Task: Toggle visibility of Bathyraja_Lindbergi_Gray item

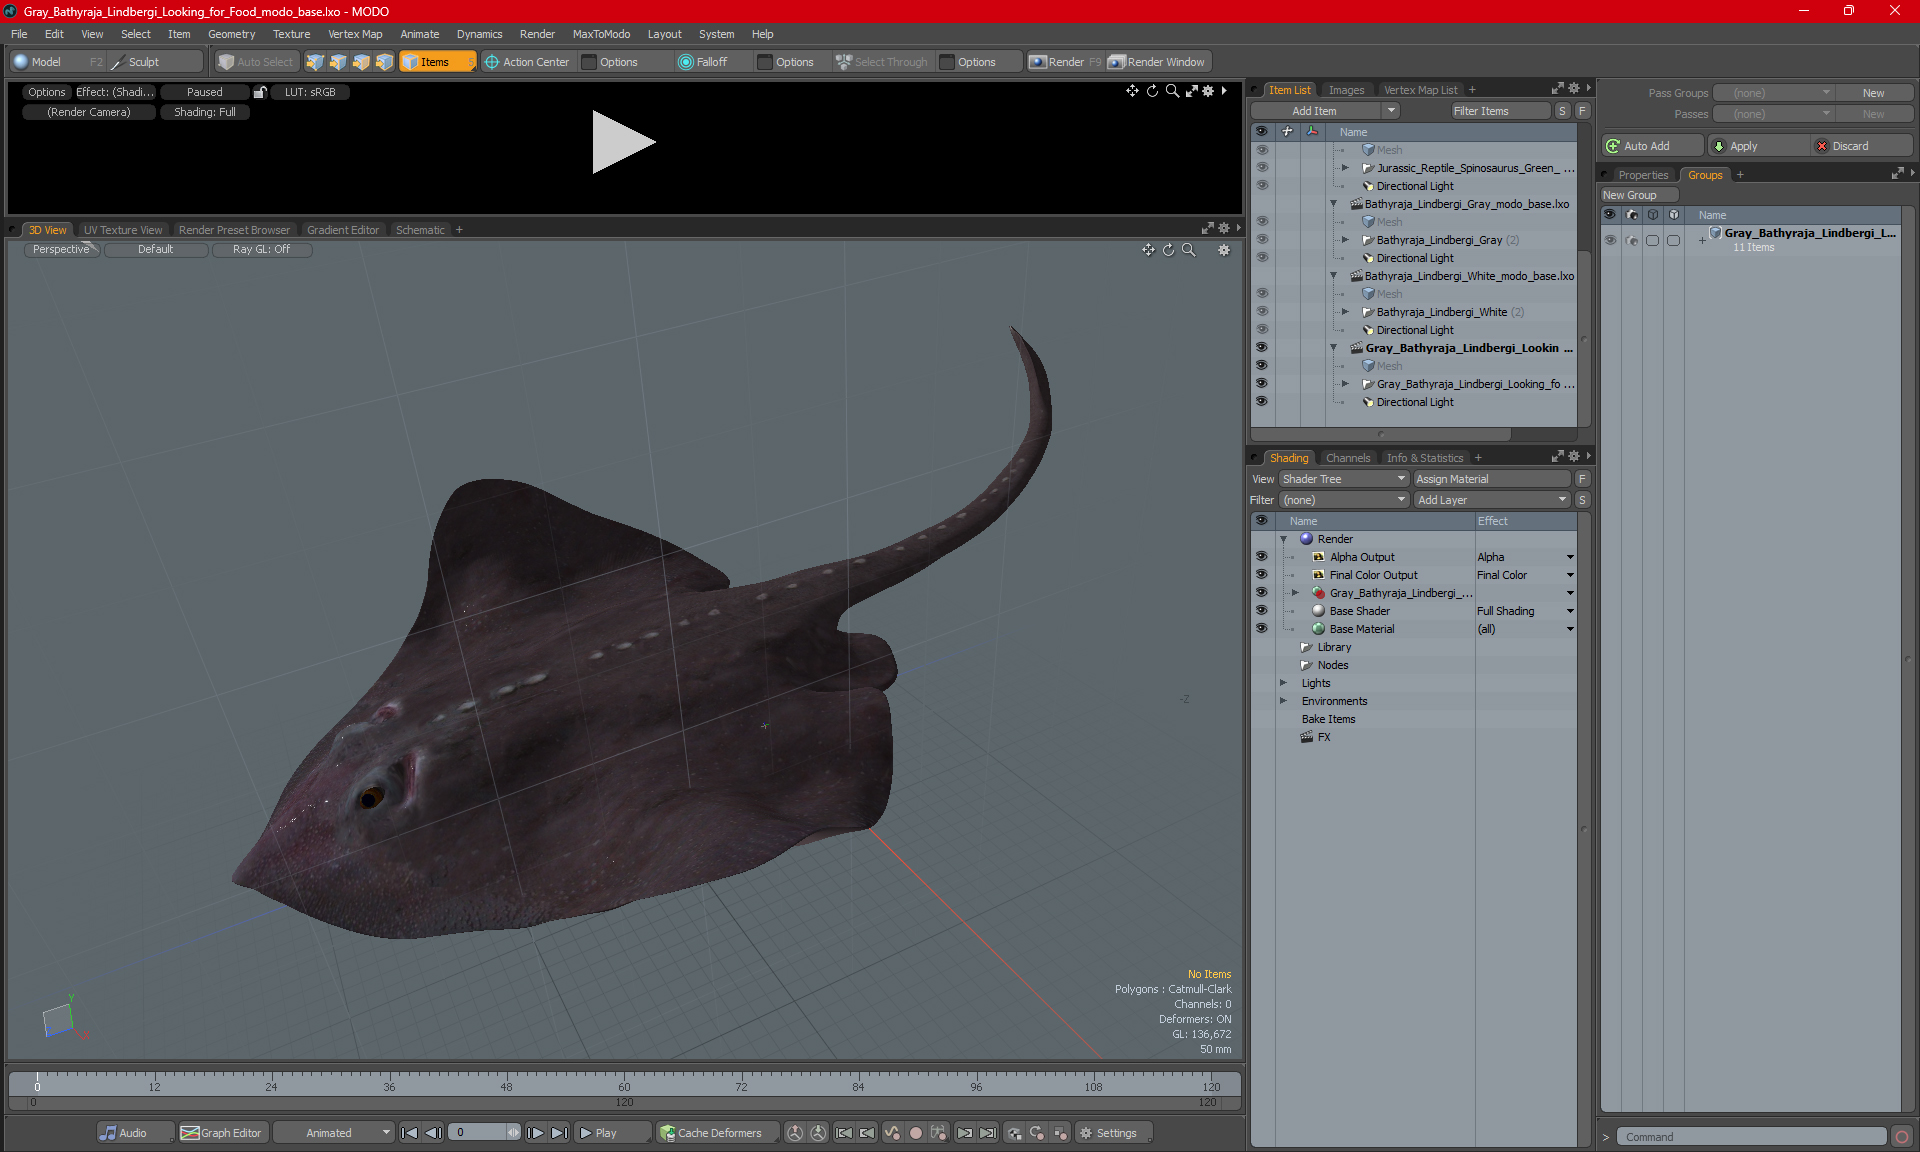Action: click(x=1262, y=240)
